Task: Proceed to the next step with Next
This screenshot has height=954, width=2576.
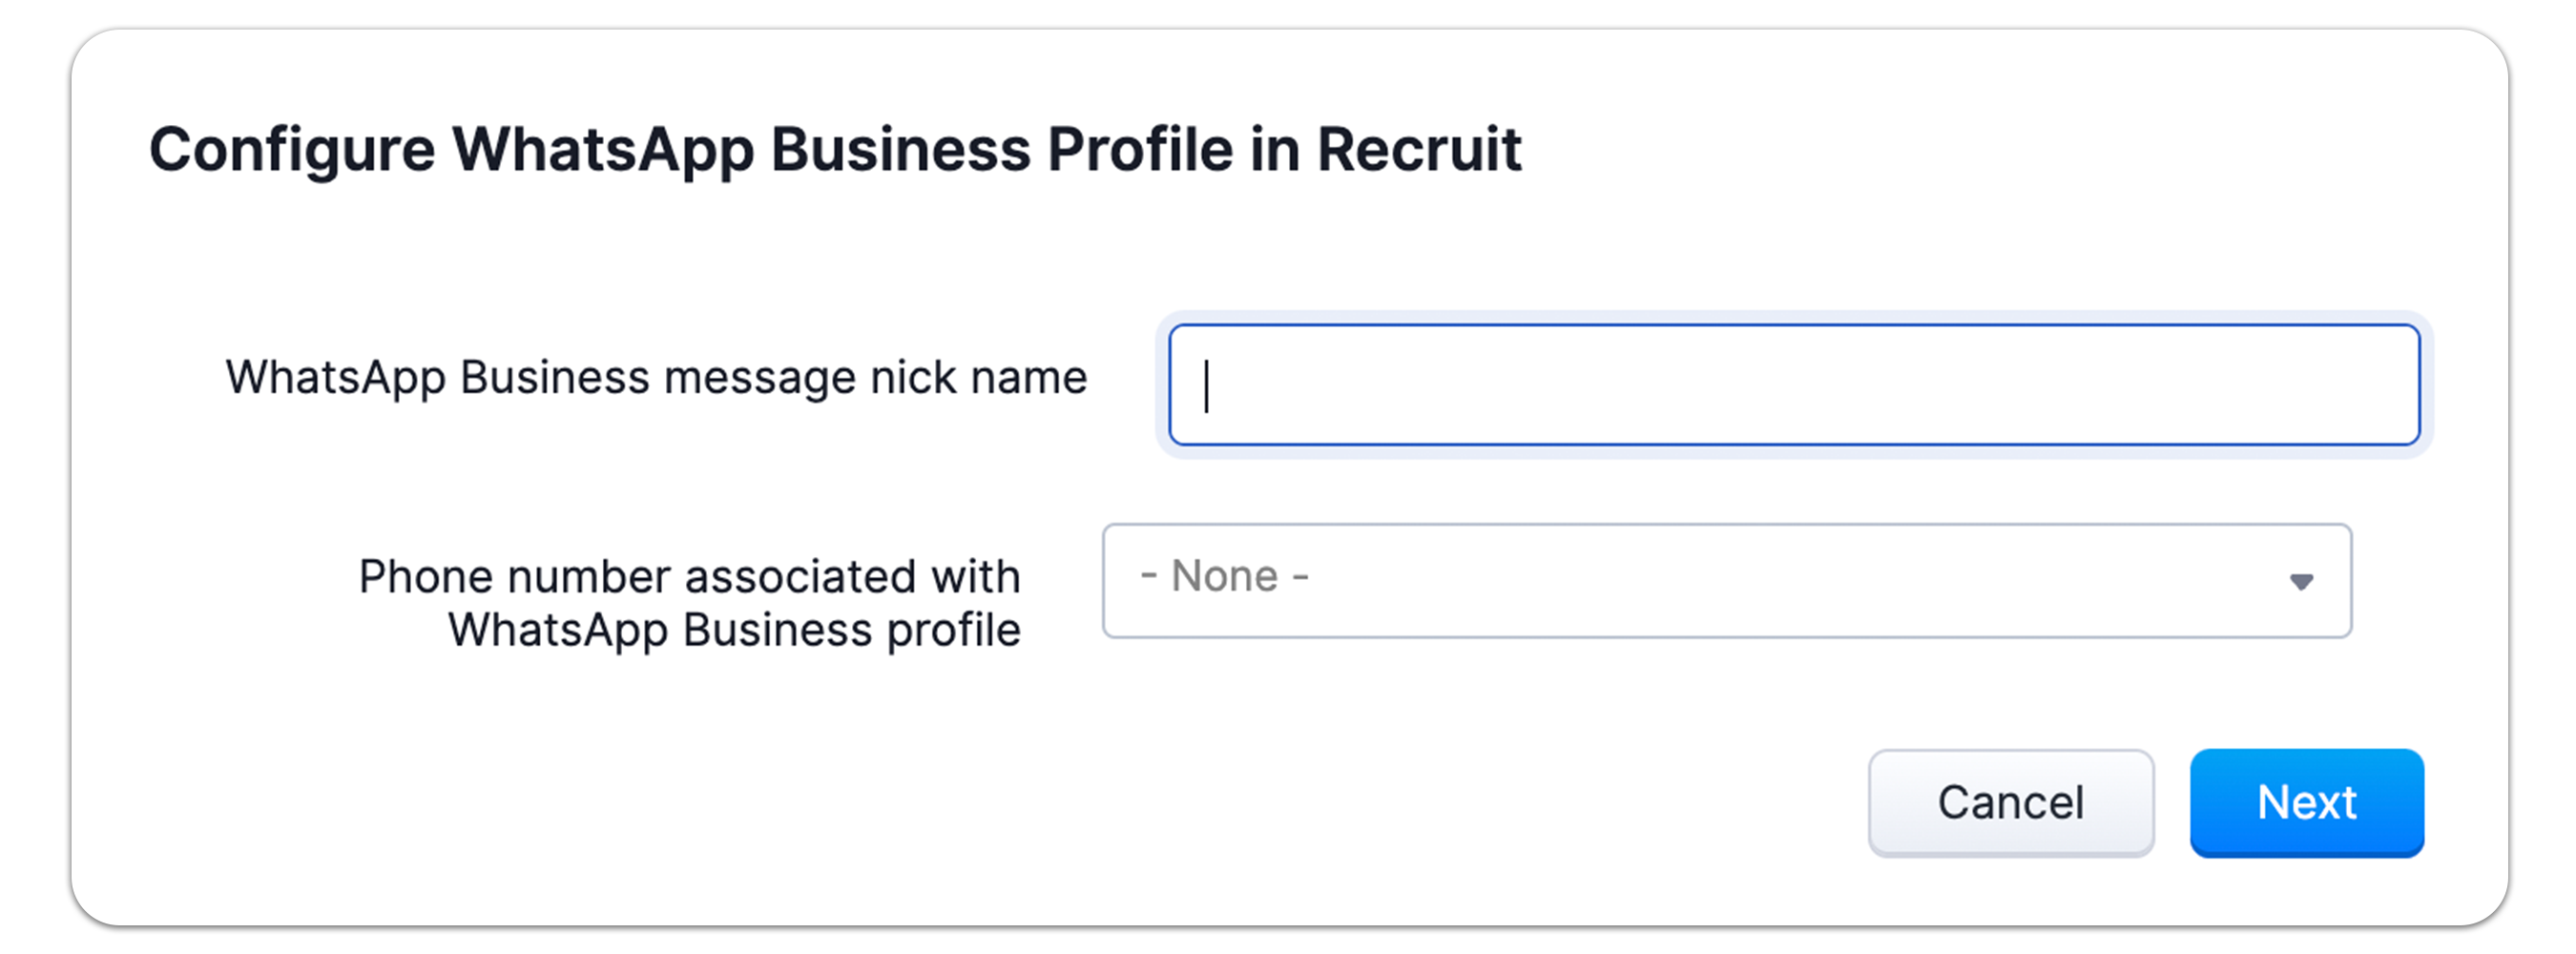Action: point(2306,802)
